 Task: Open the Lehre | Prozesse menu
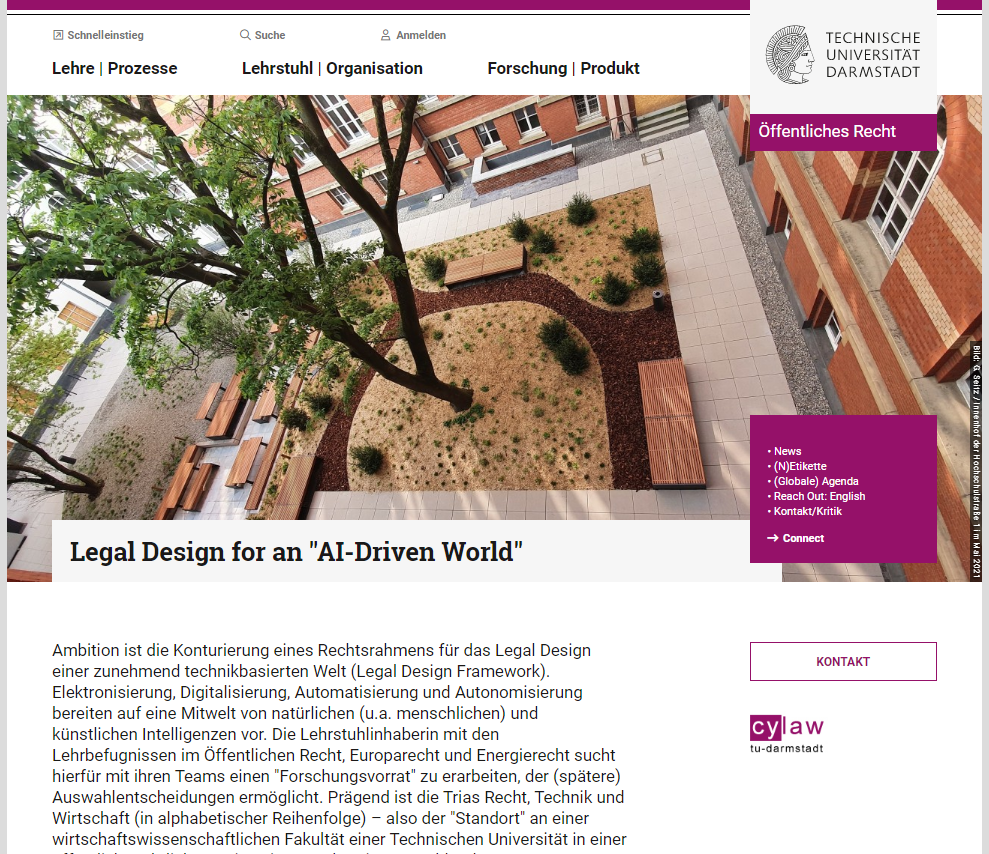pyautogui.click(x=114, y=68)
